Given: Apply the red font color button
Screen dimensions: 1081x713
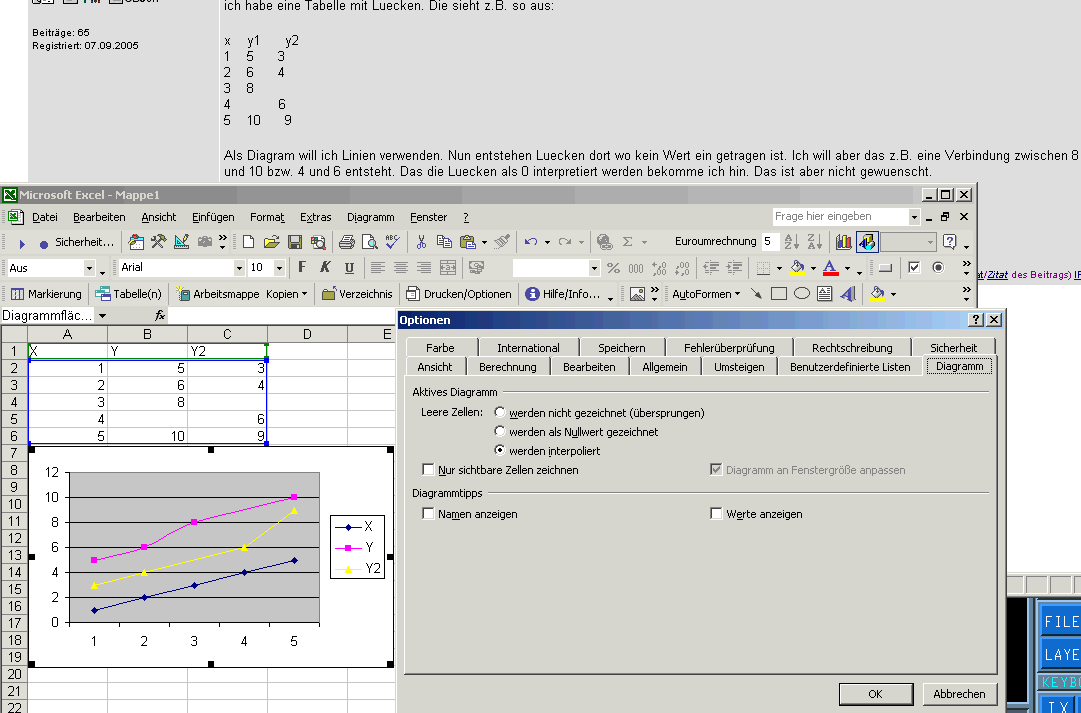Looking at the screenshot, I should pyautogui.click(x=831, y=268).
